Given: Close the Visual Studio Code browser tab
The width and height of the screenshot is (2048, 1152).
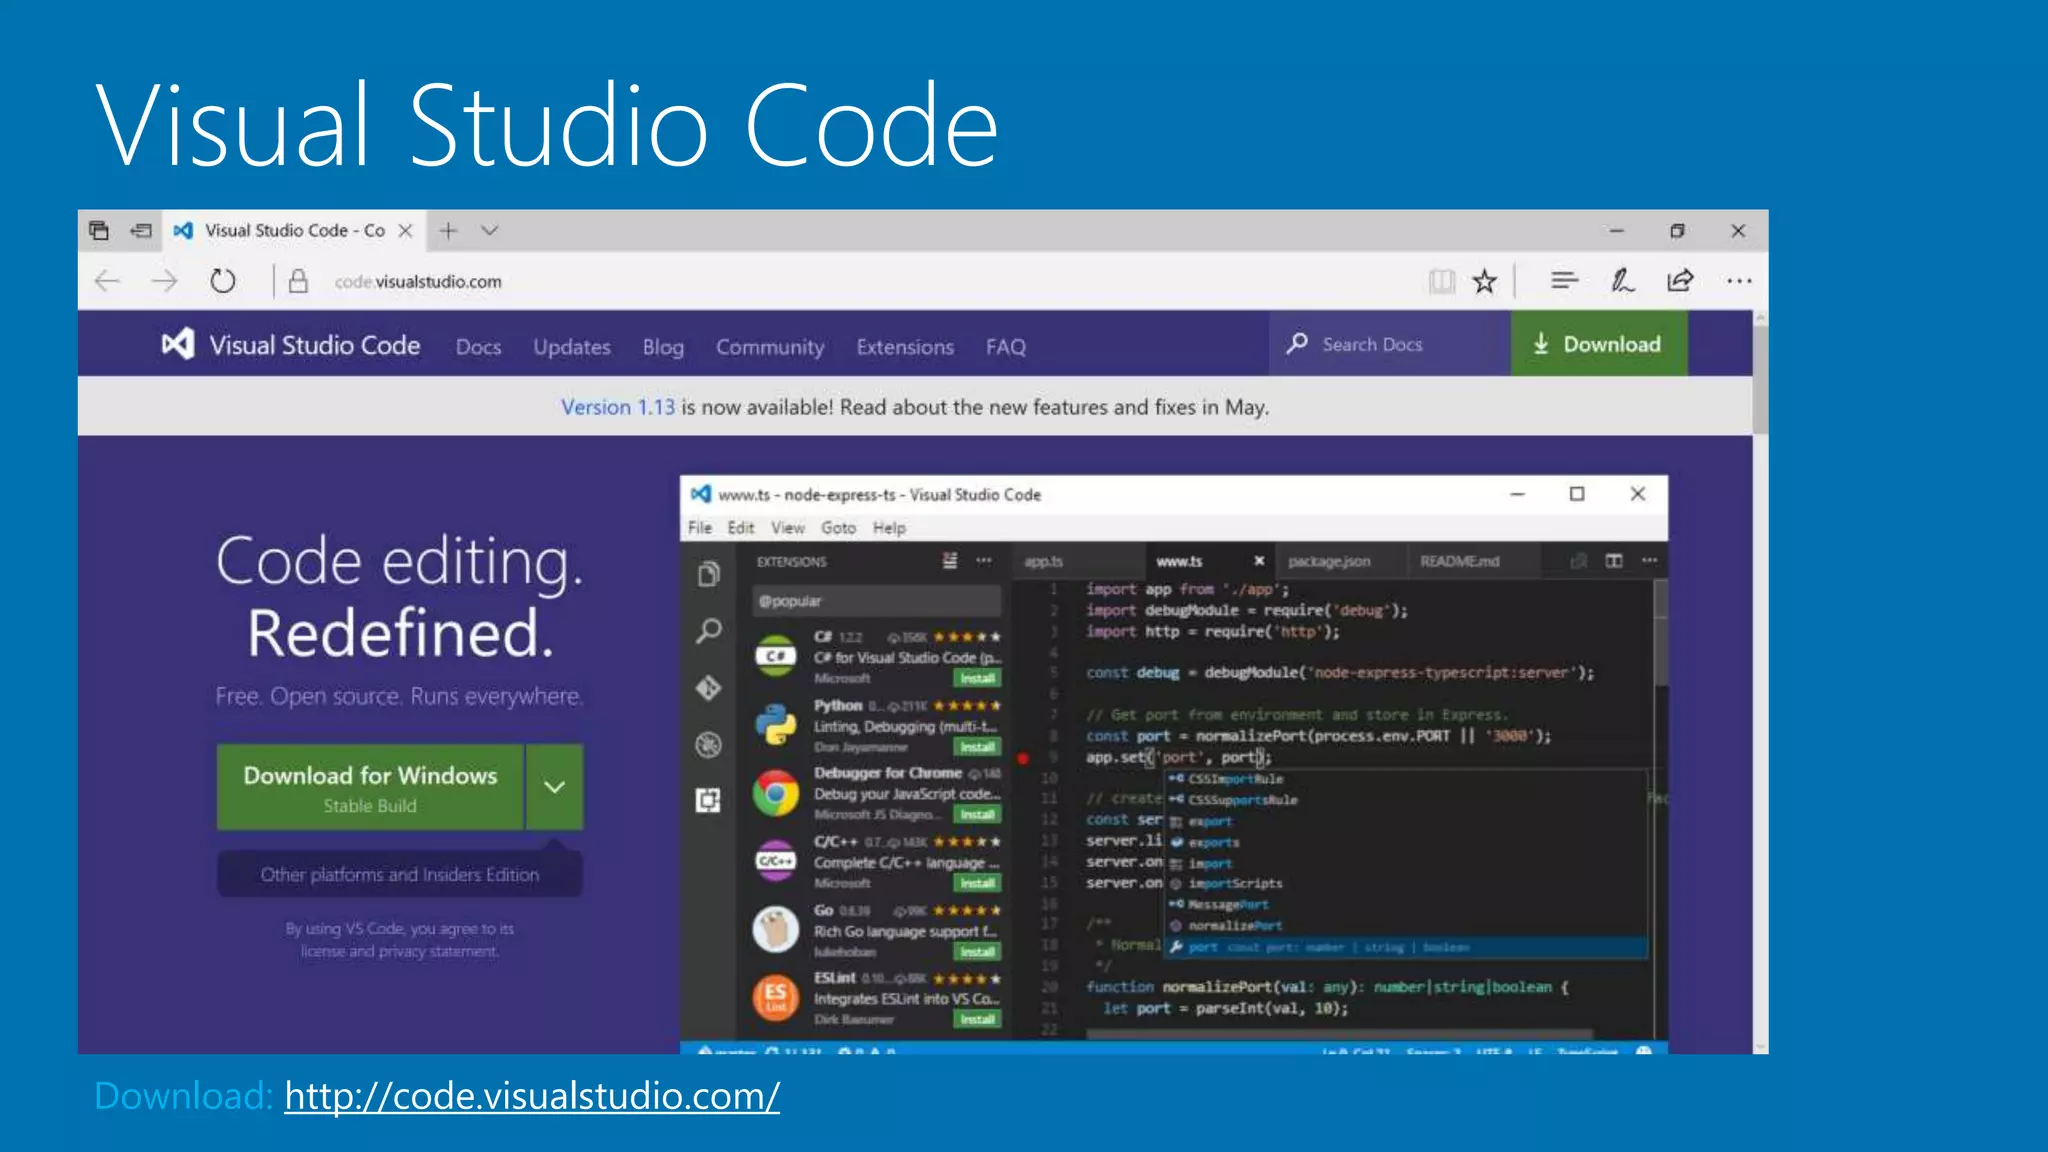Looking at the screenshot, I should click(405, 230).
